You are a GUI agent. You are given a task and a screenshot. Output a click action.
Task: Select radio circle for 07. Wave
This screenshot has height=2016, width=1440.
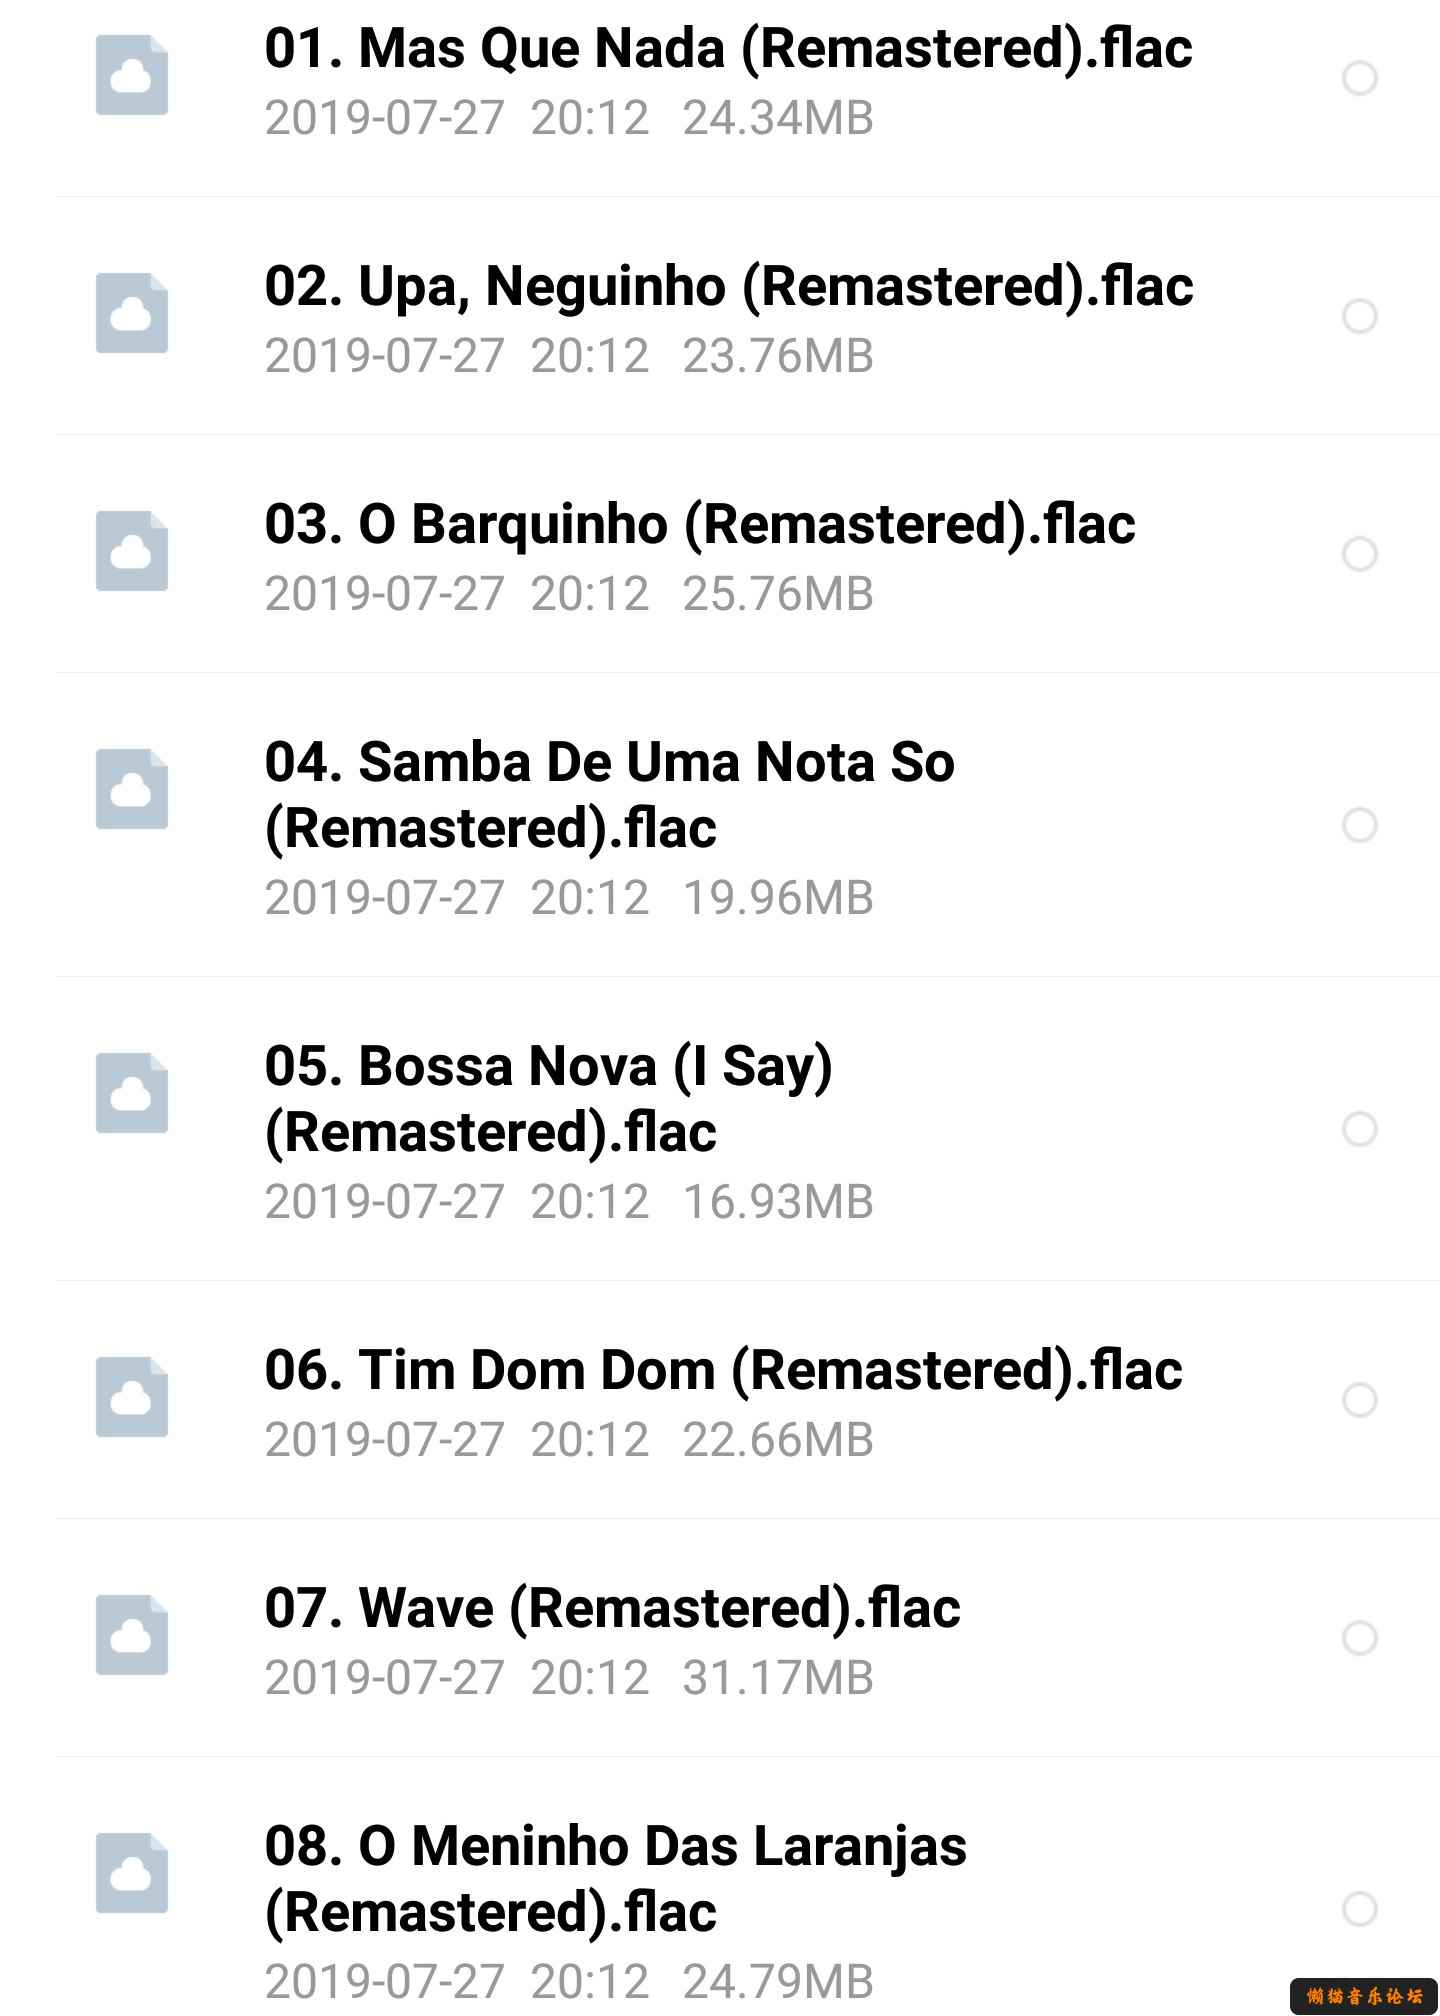pos(1360,1638)
